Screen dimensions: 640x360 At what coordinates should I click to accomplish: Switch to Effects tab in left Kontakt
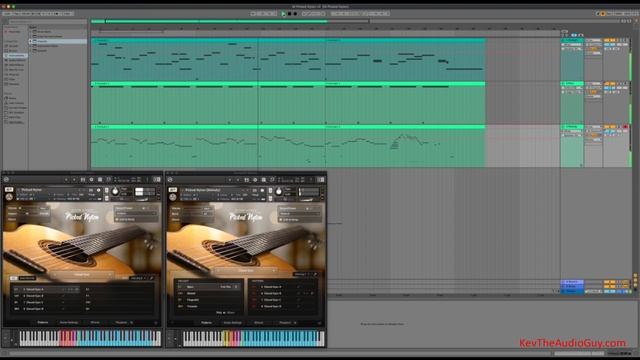[95, 322]
